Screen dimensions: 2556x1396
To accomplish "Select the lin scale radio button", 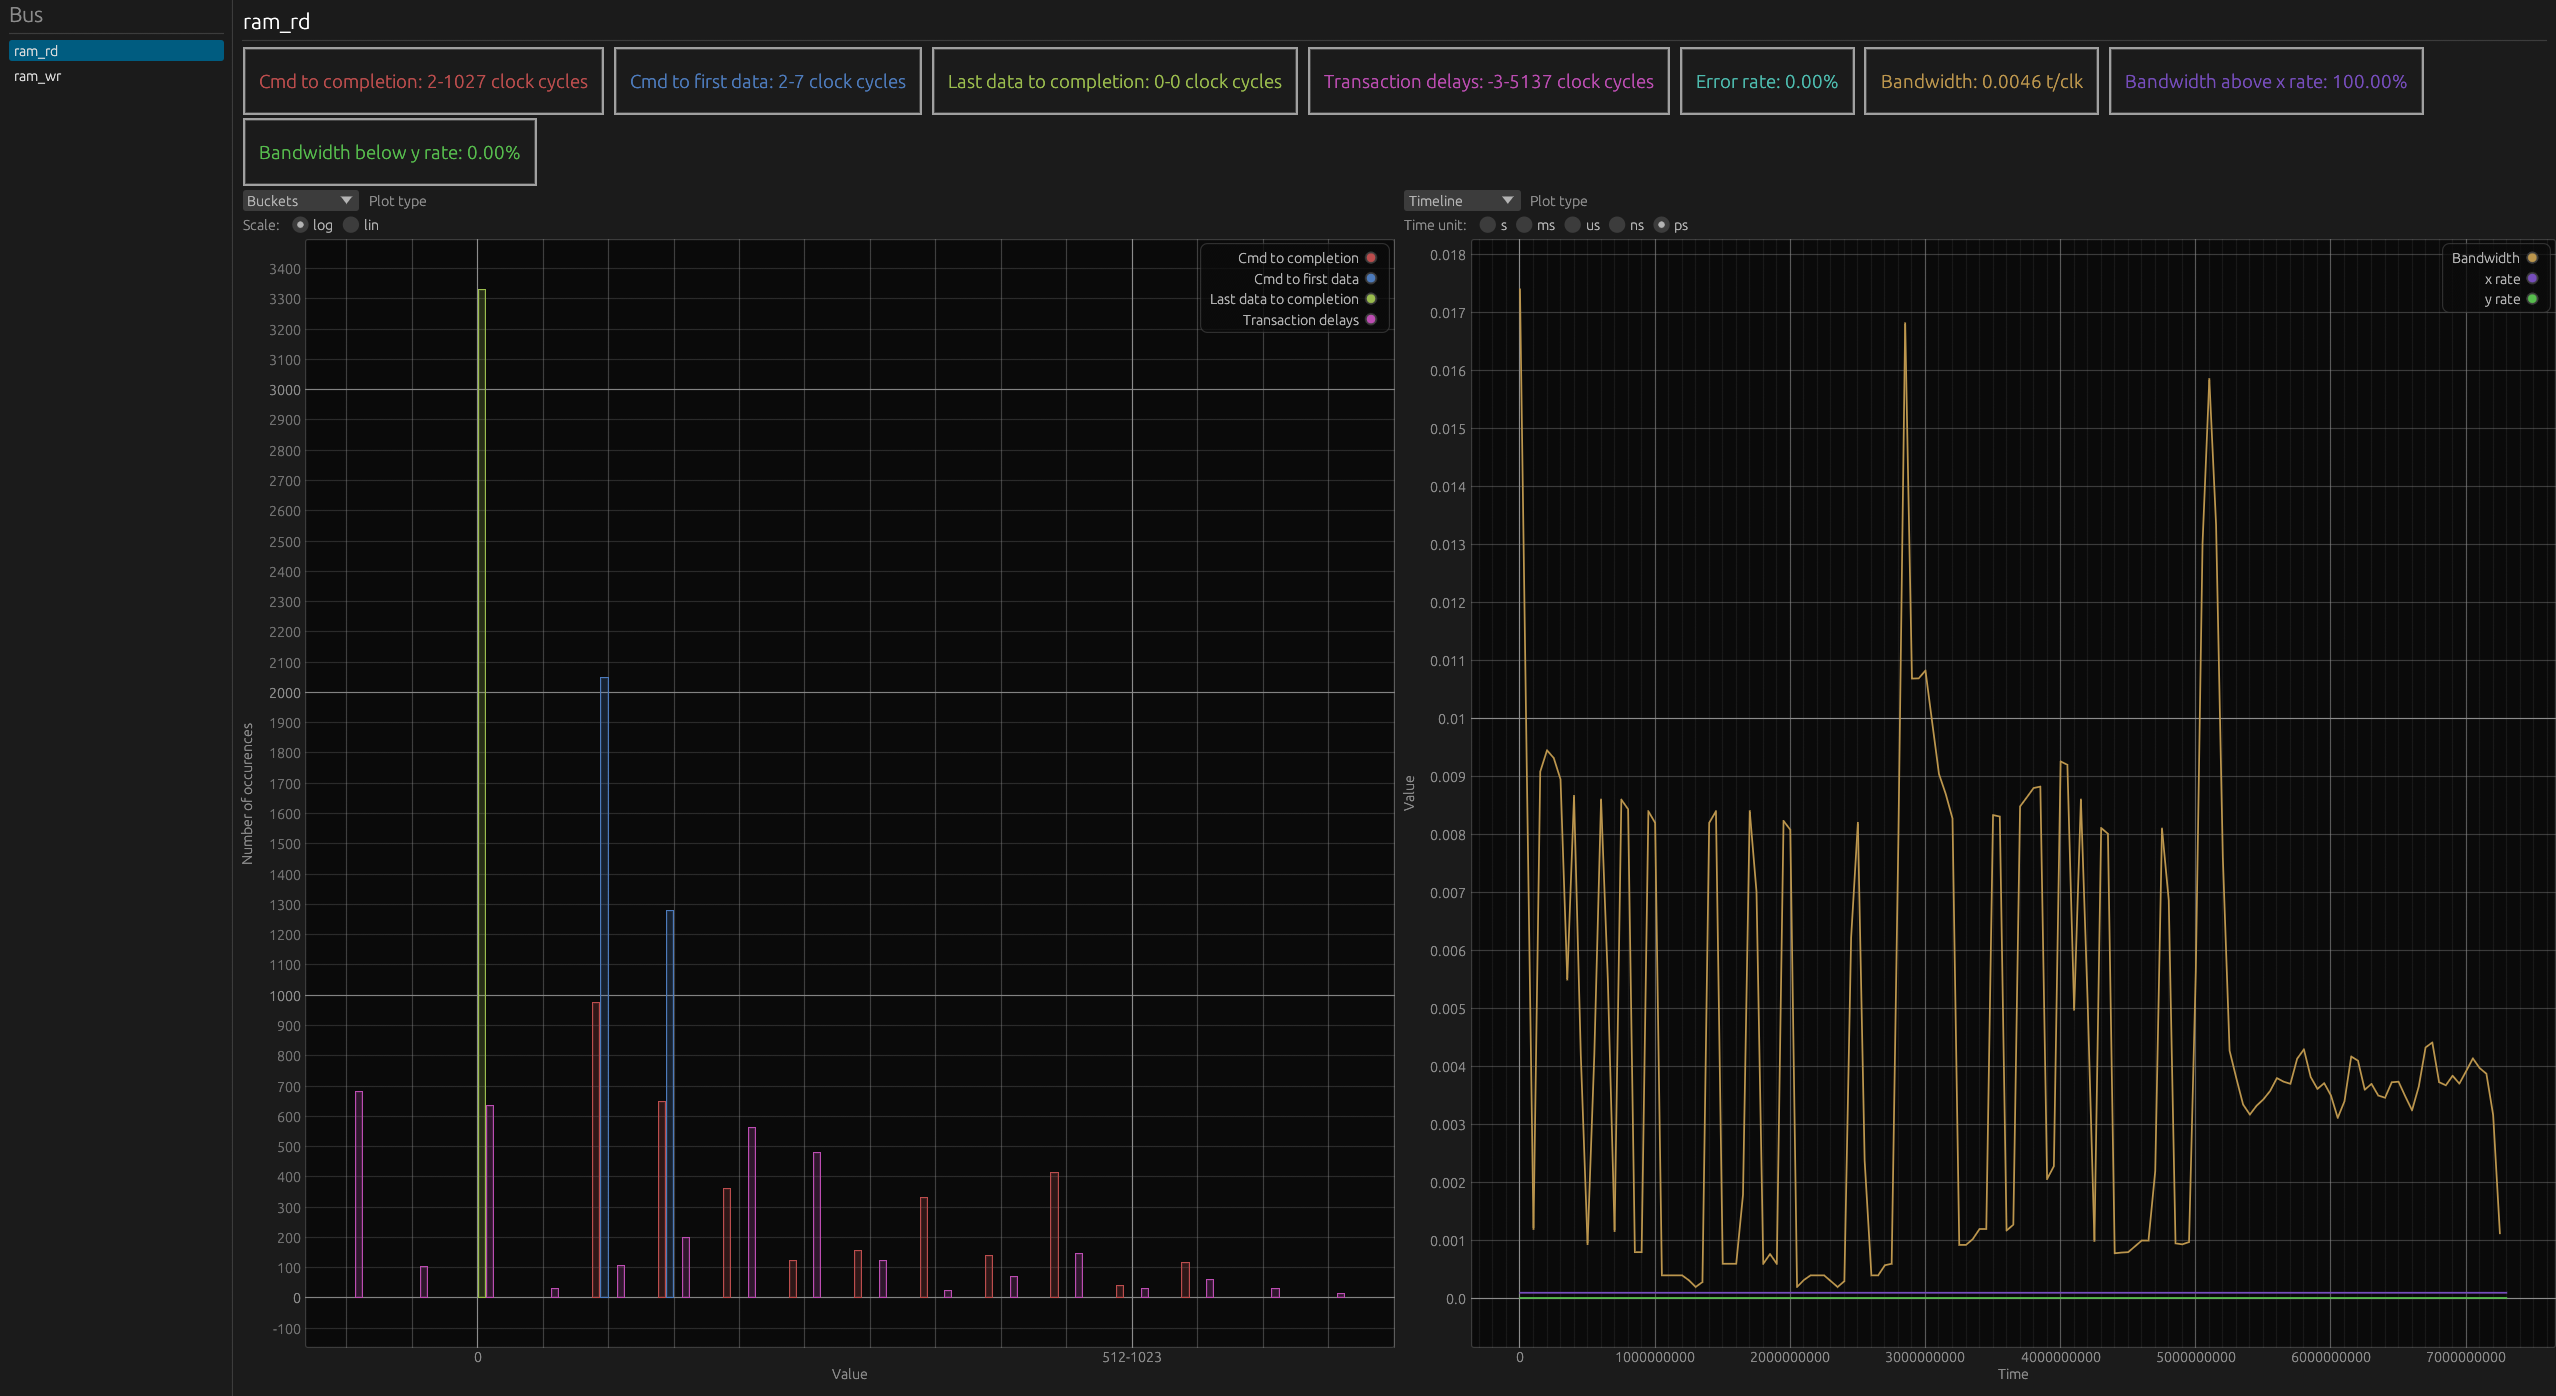I will [351, 225].
